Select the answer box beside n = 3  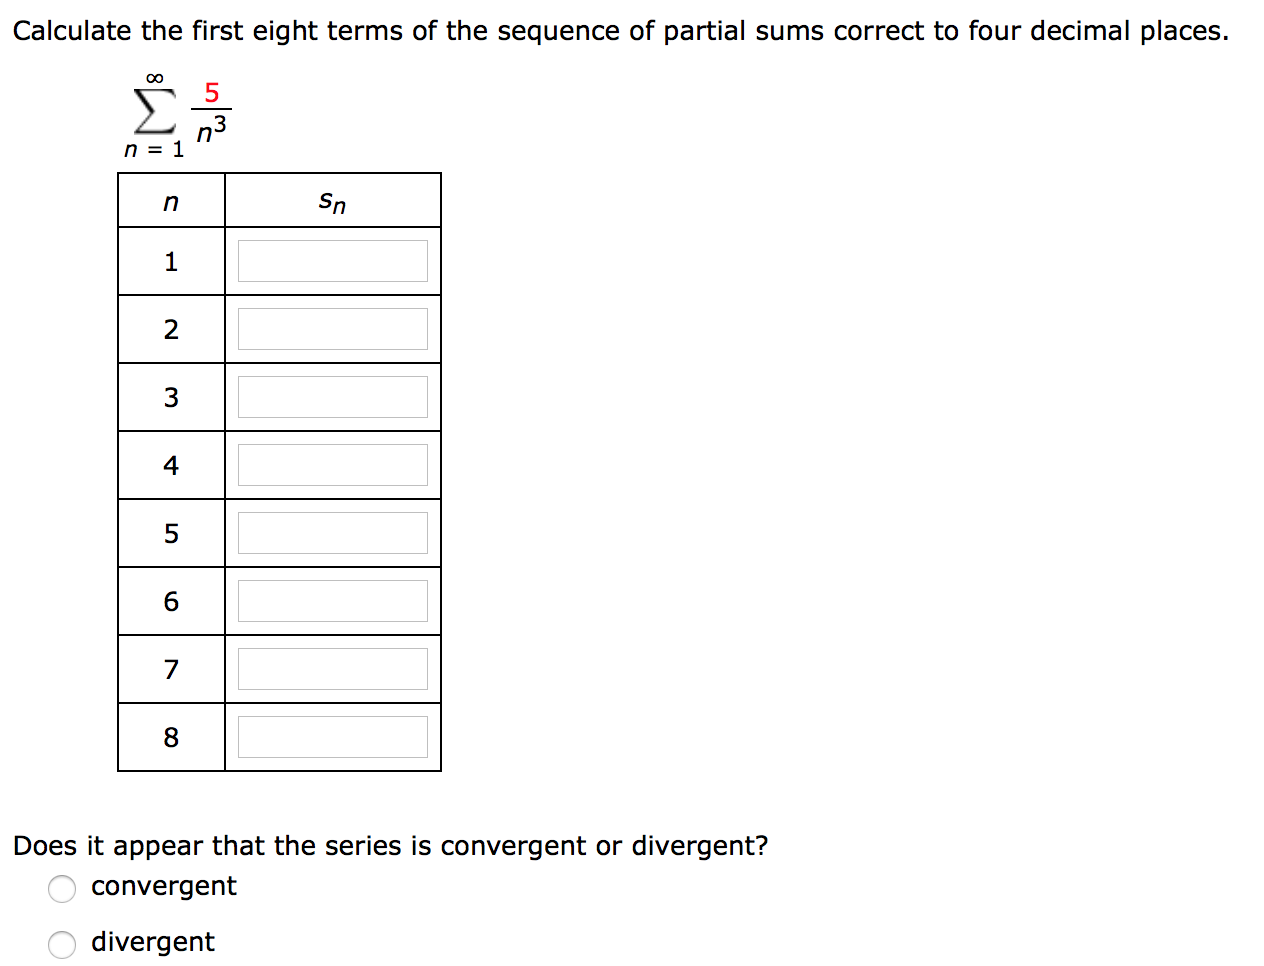332,397
